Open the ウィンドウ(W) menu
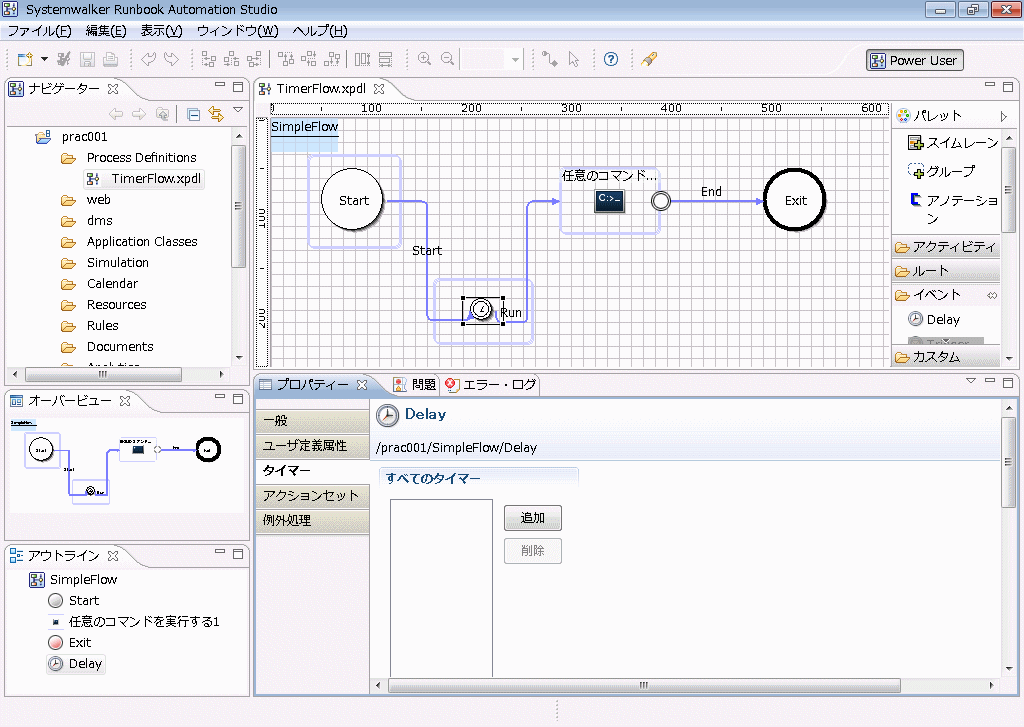 237,31
